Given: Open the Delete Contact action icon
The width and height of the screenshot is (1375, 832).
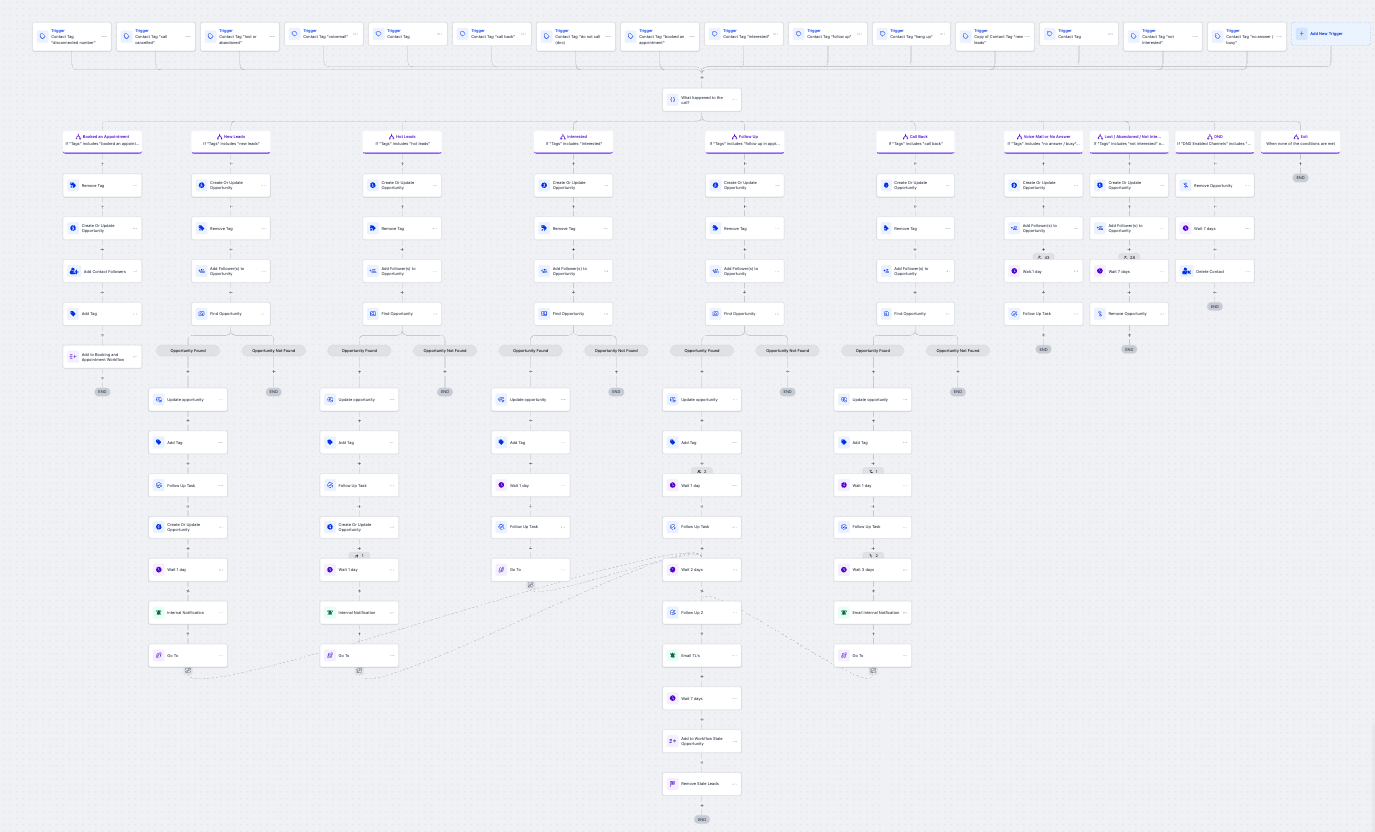Looking at the screenshot, I should pyautogui.click(x=1186, y=271).
